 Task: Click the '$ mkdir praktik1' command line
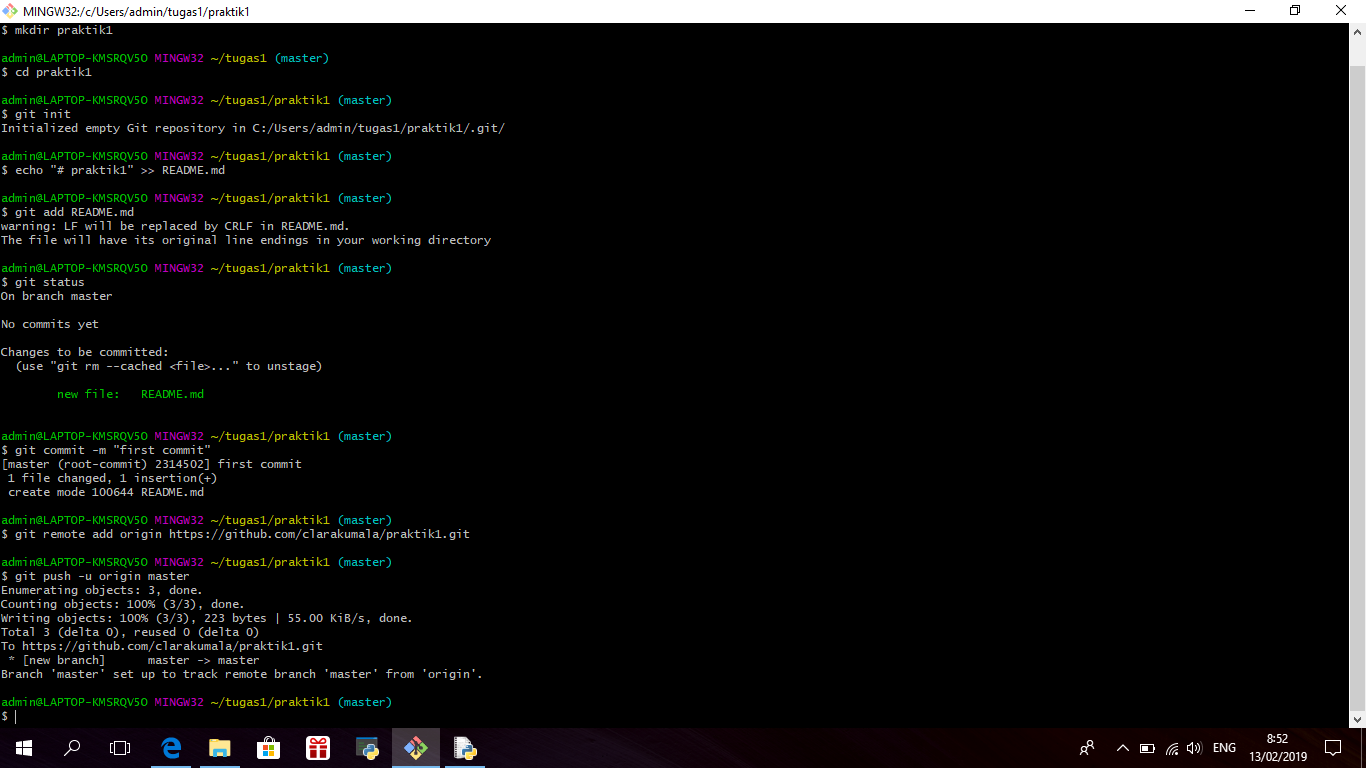57,30
